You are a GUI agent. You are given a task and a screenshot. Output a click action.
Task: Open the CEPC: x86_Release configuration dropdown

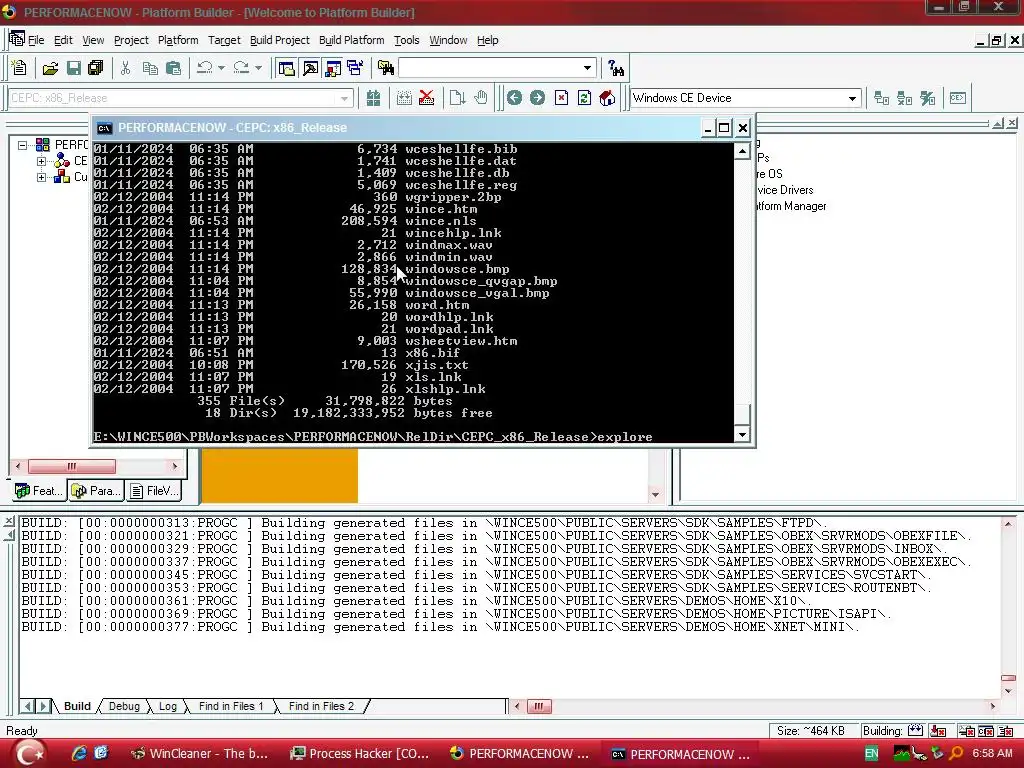344,99
